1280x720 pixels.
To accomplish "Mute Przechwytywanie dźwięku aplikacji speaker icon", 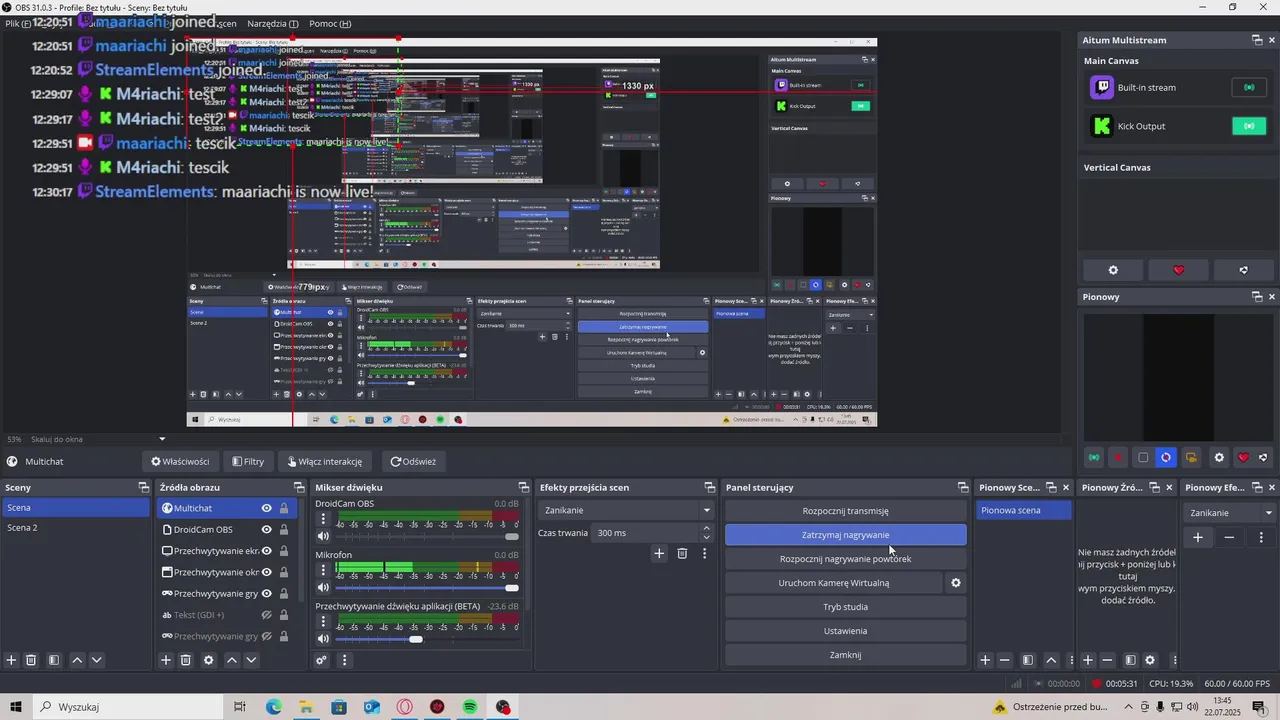I will (323, 639).
